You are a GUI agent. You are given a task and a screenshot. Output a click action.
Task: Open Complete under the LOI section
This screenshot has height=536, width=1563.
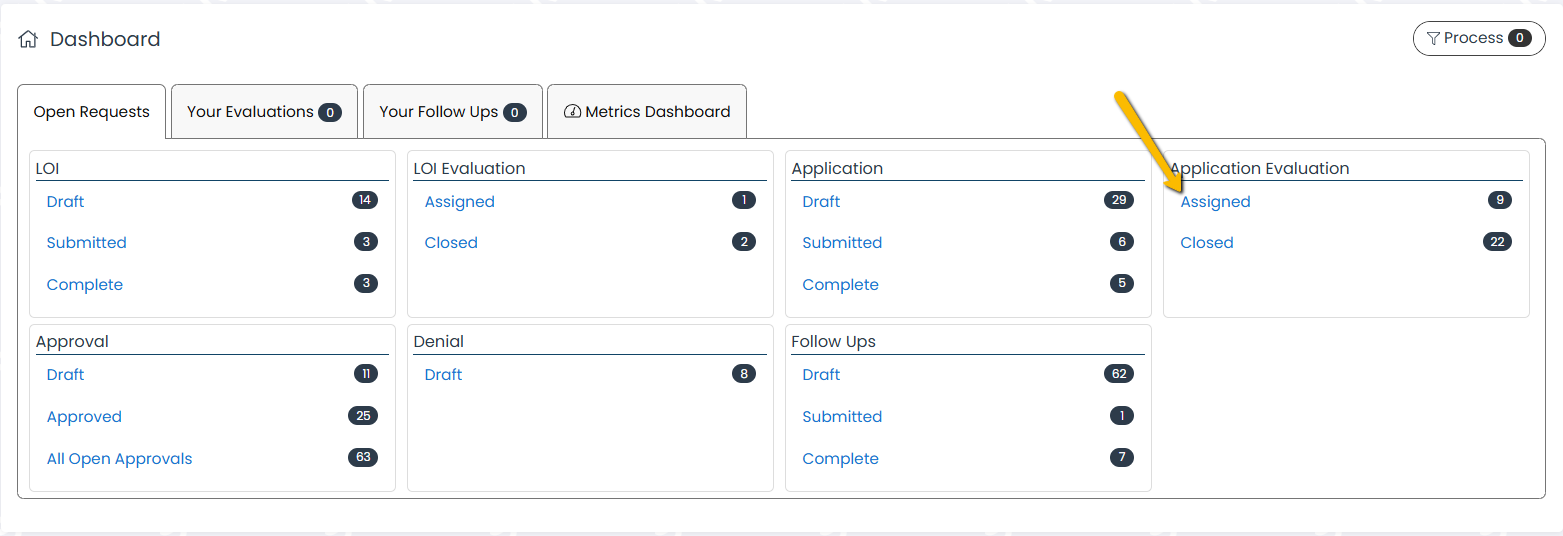pyautogui.click(x=85, y=285)
